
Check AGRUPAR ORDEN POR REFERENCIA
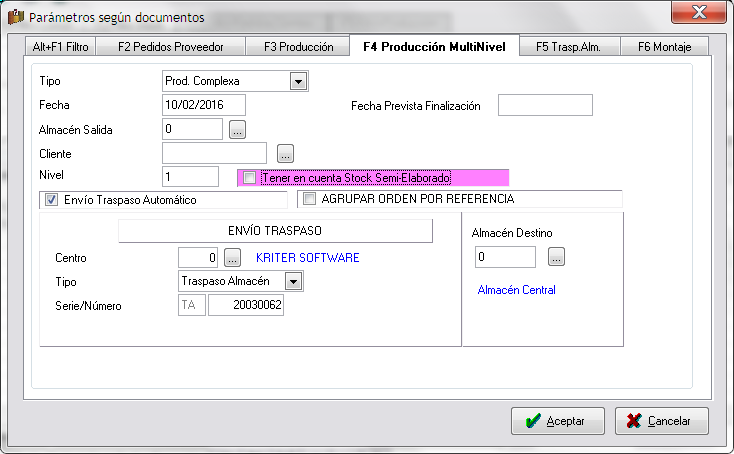pos(309,199)
